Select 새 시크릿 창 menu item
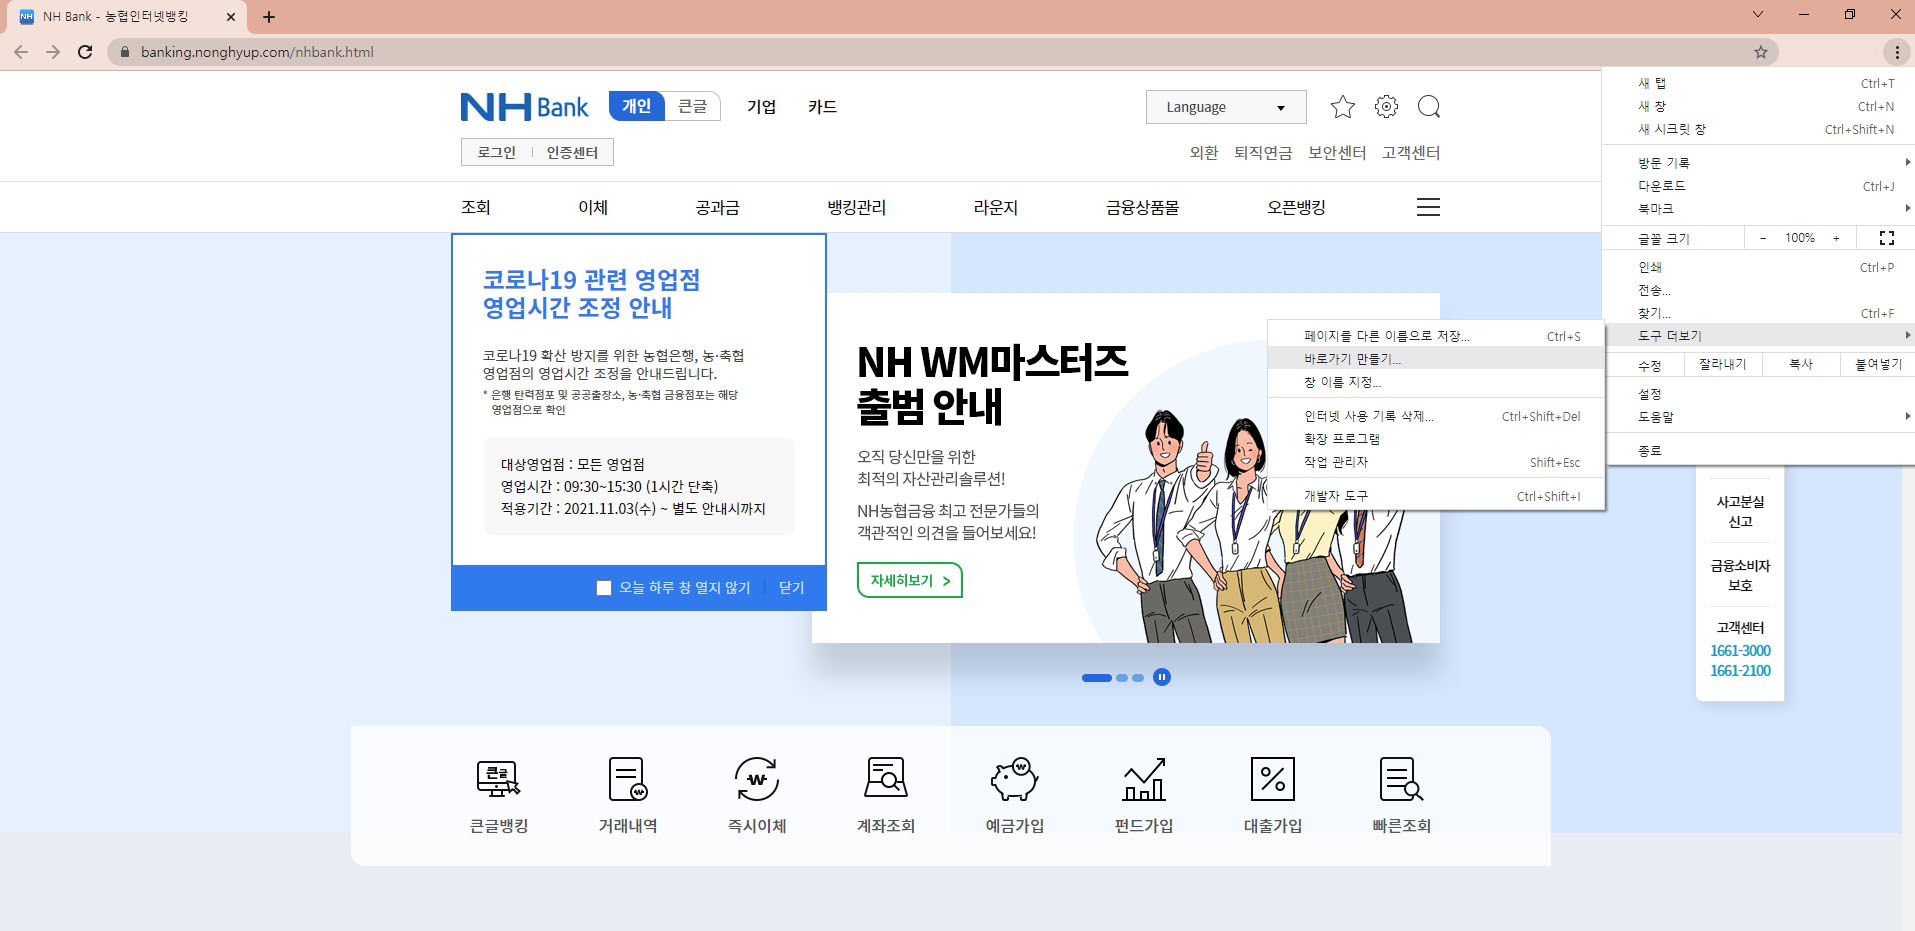 click(1760, 129)
